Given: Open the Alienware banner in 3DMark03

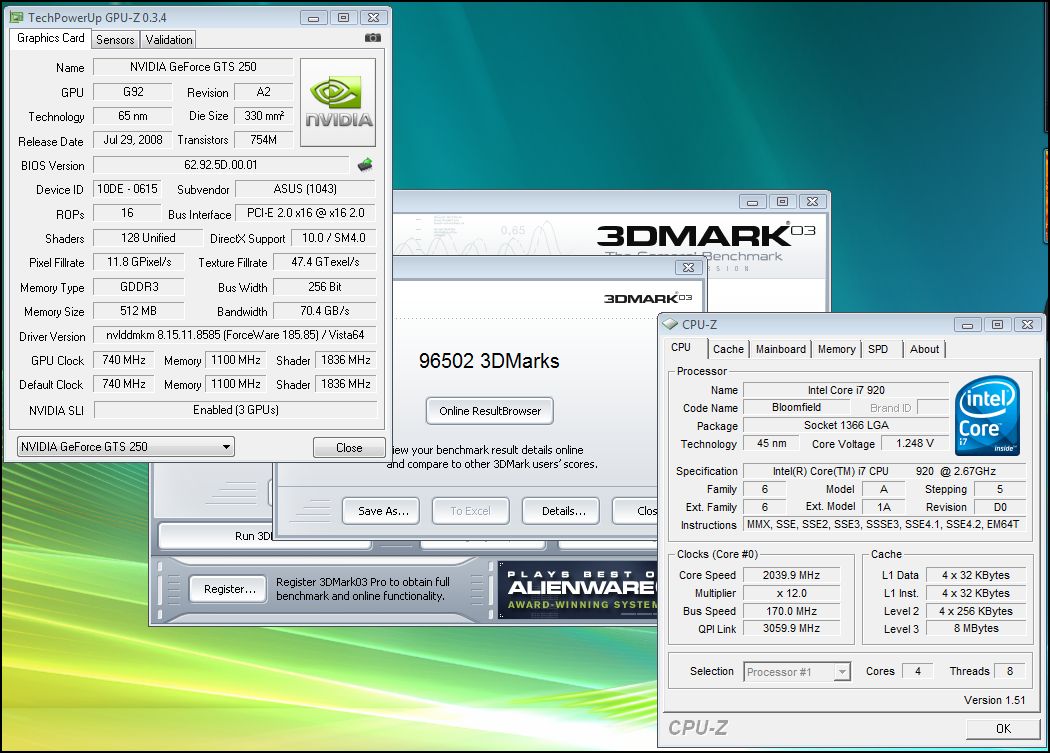Looking at the screenshot, I should pos(578,590).
